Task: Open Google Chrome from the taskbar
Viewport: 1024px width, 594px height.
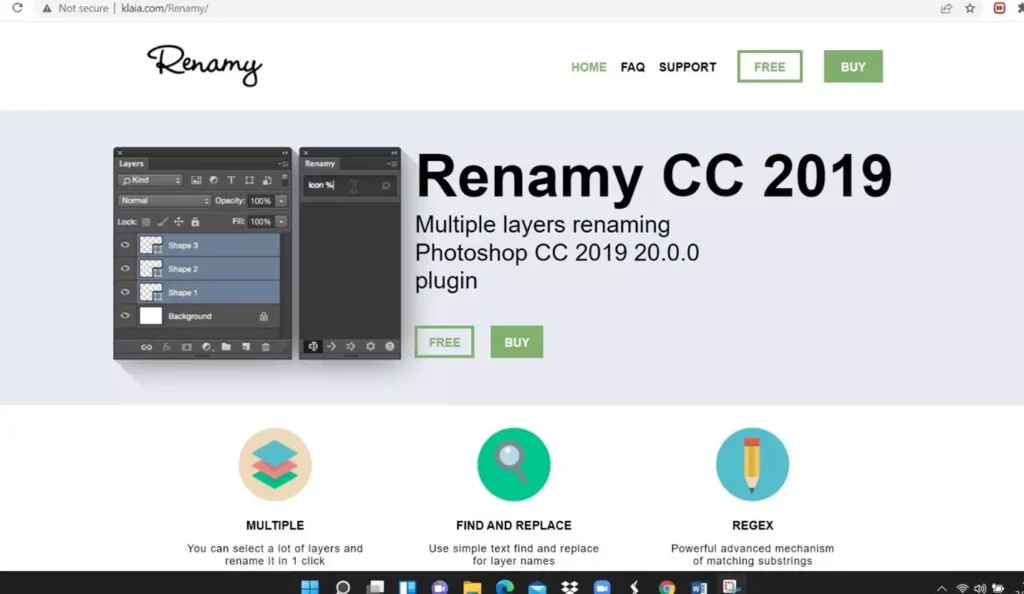Action: click(x=667, y=587)
